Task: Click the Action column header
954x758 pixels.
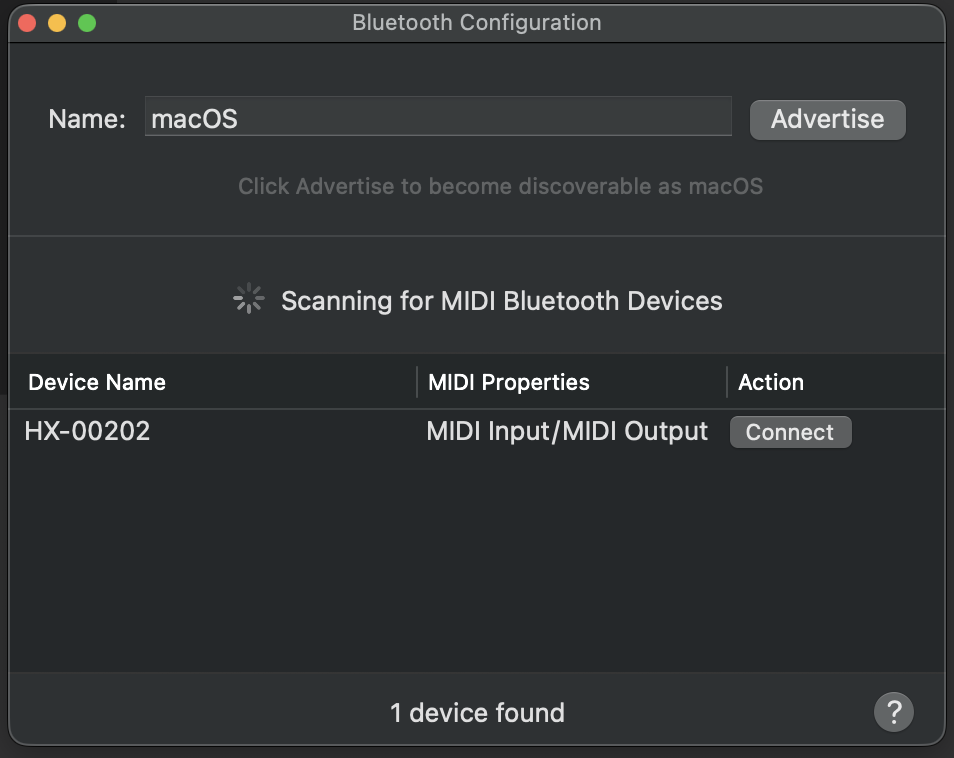Action: [771, 383]
